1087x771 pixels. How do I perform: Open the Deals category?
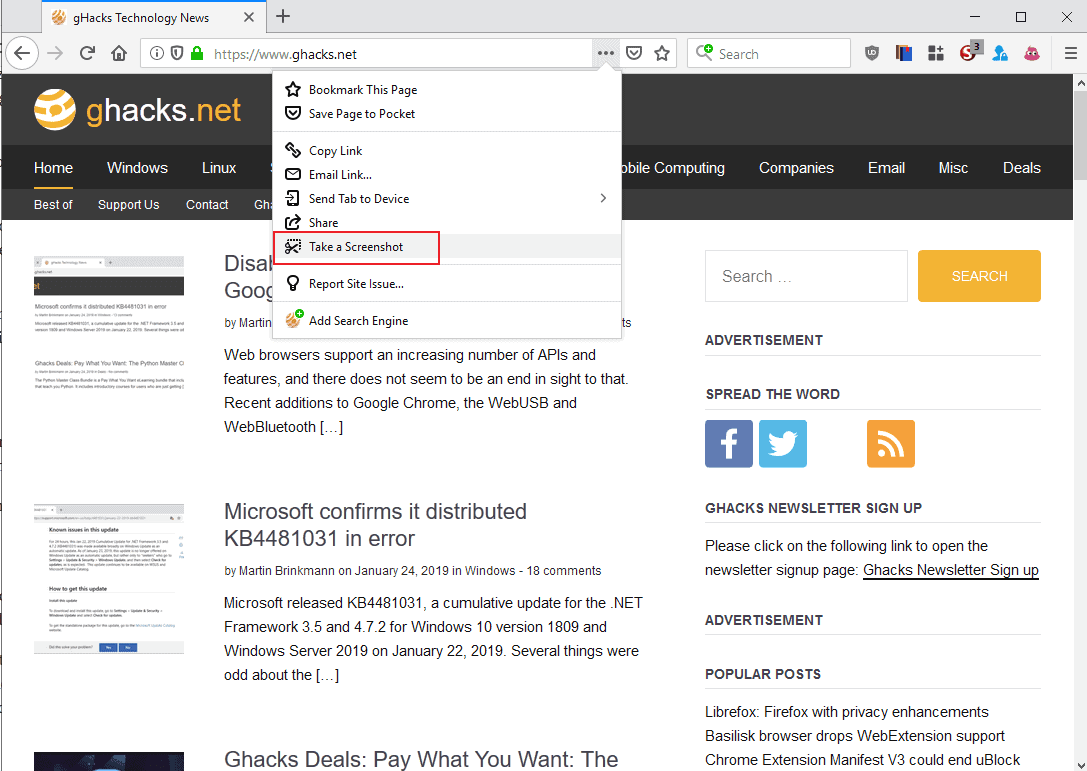pos(1021,168)
